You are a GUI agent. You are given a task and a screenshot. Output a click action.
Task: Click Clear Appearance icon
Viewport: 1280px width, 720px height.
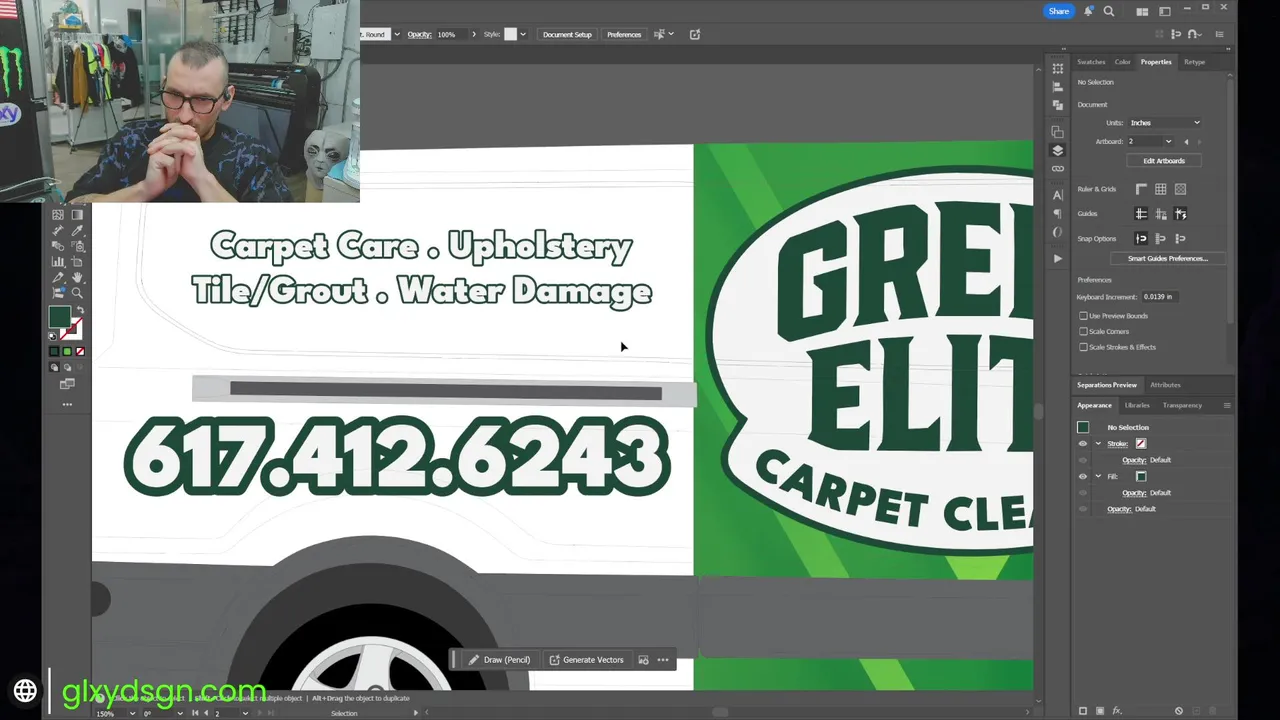1179,711
